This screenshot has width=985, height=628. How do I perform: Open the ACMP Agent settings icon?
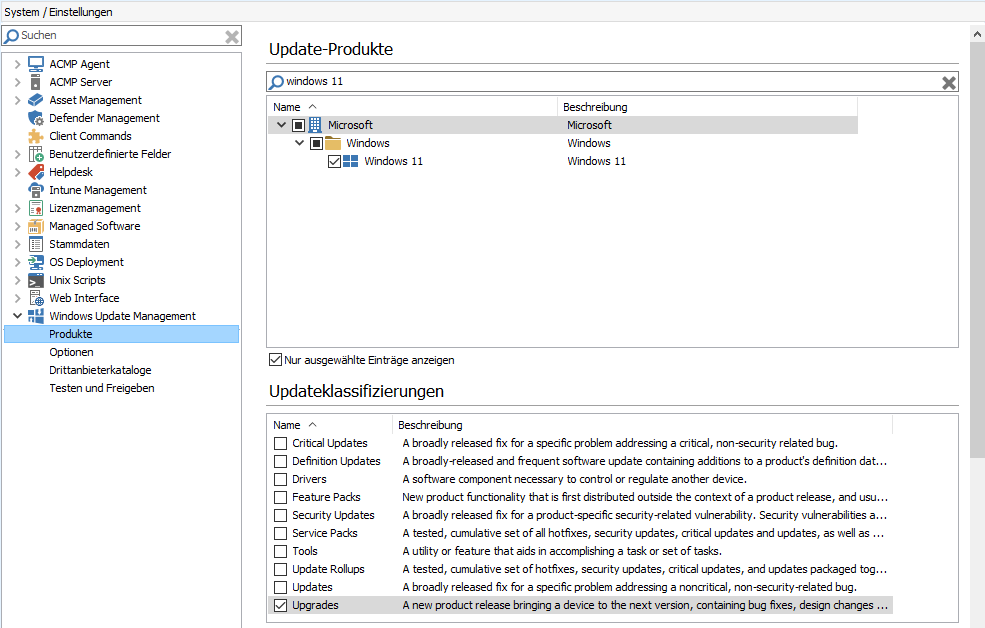(36, 63)
